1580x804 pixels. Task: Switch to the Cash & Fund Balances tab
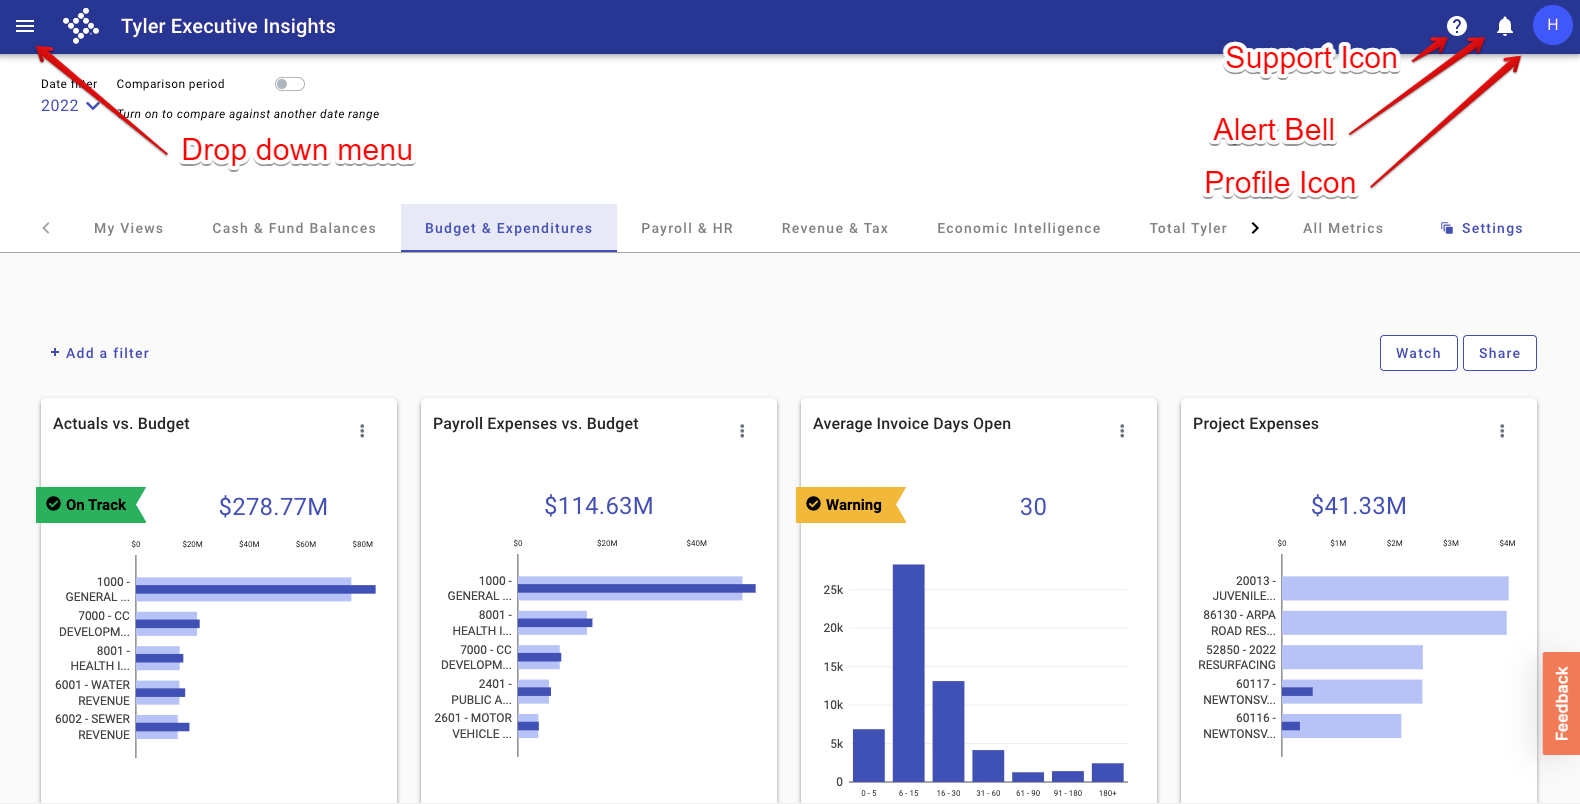[x=294, y=228]
